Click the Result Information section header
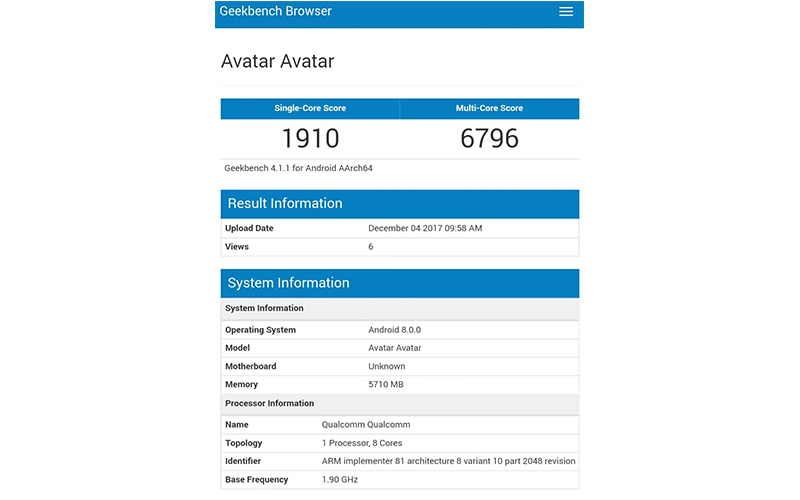This screenshot has width=800, height=500. [400, 204]
